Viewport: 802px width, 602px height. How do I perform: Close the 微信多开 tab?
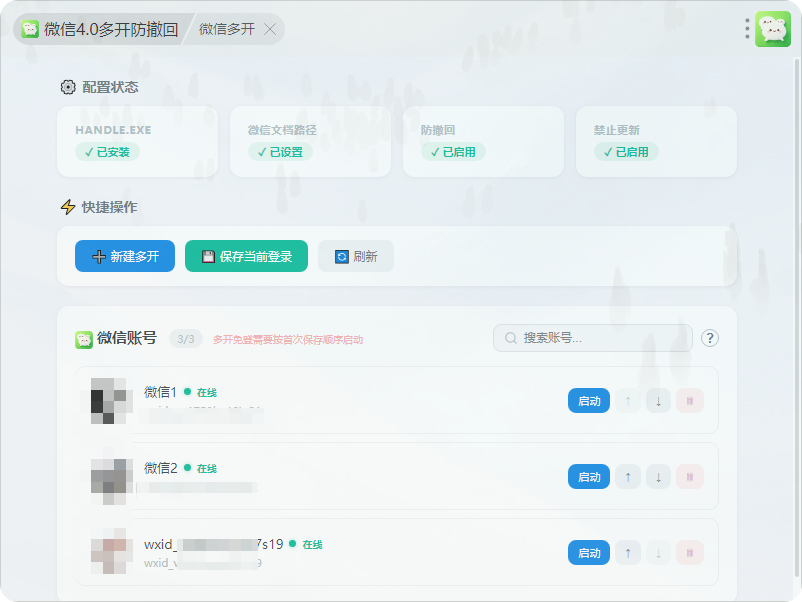tap(270, 30)
